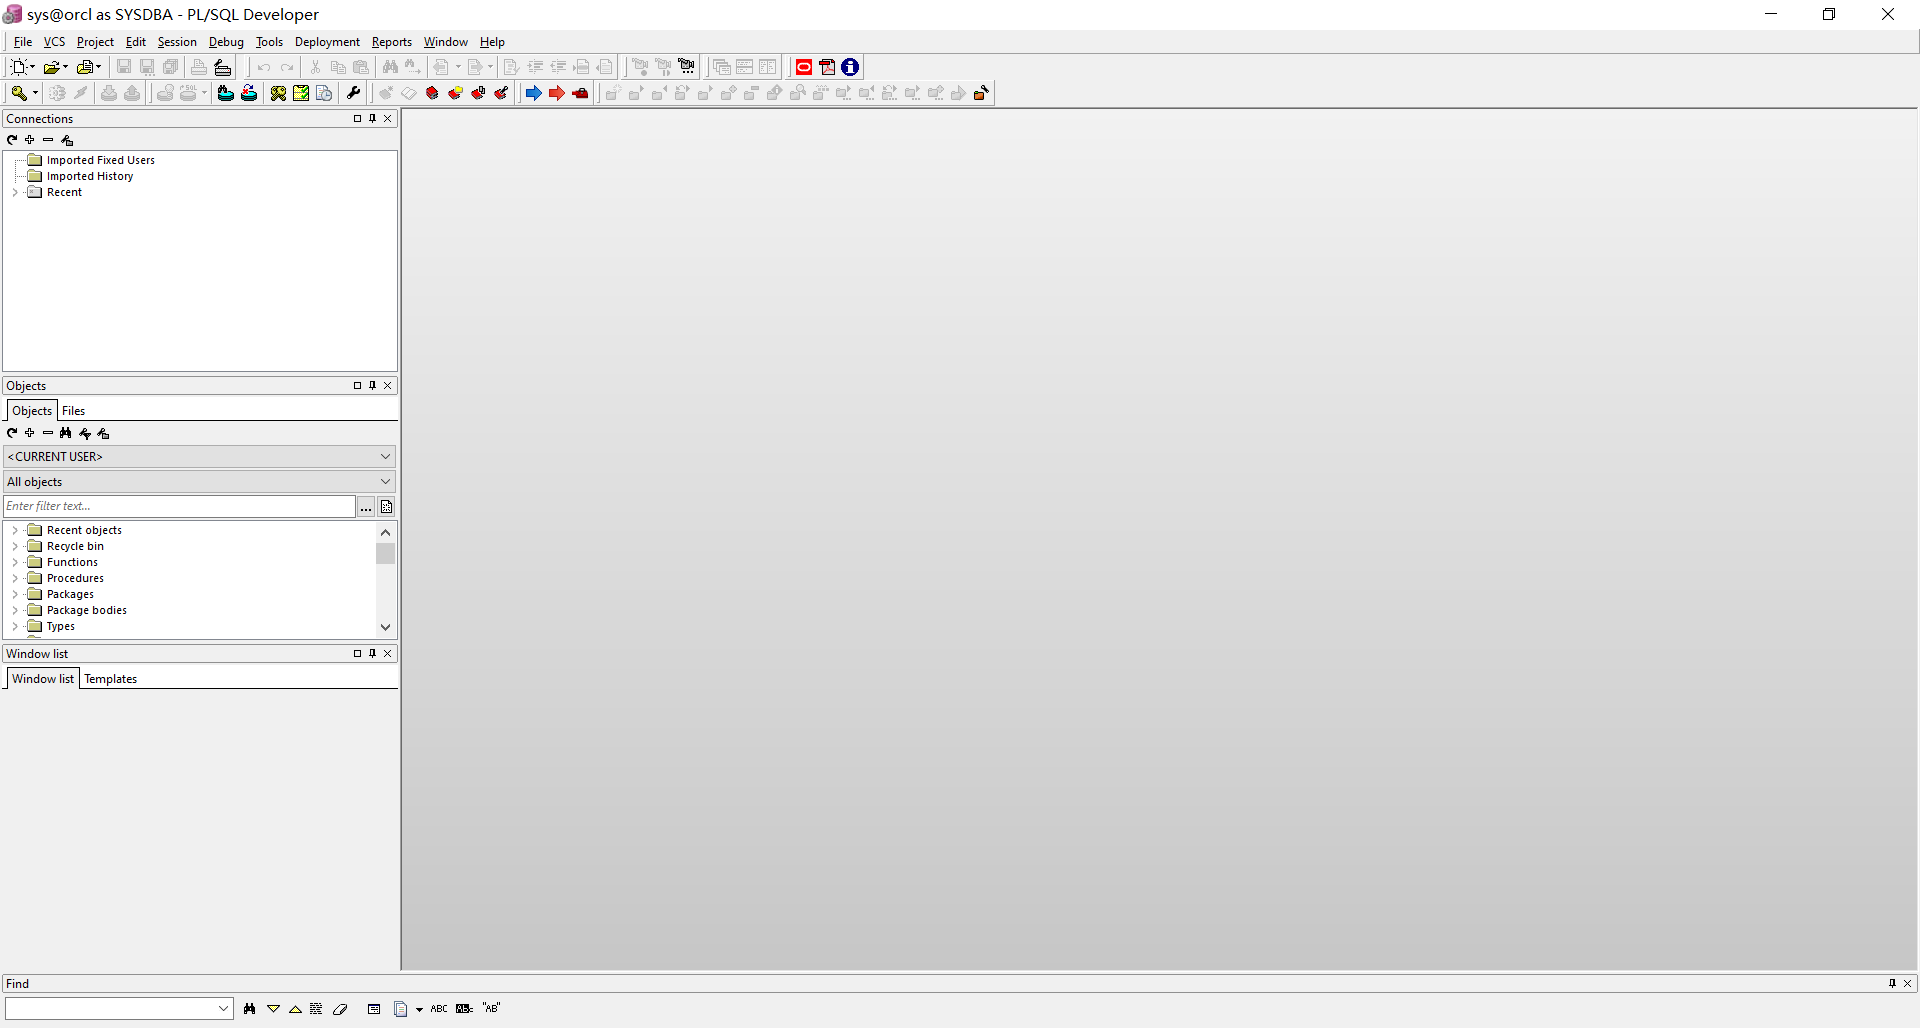Pin the Objects panel
Image resolution: width=1920 pixels, height=1028 pixels.
(372, 385)
